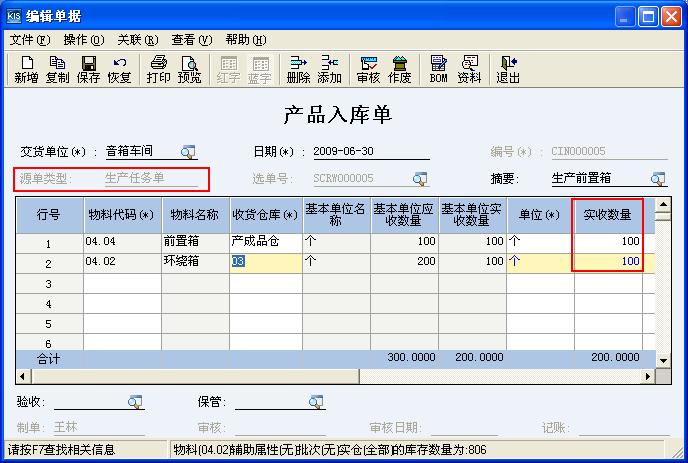Viewport: 688px width, 463px height.
Task: Click the 复制 (Copy) toolbar icon
Action: tap(57, 69)
